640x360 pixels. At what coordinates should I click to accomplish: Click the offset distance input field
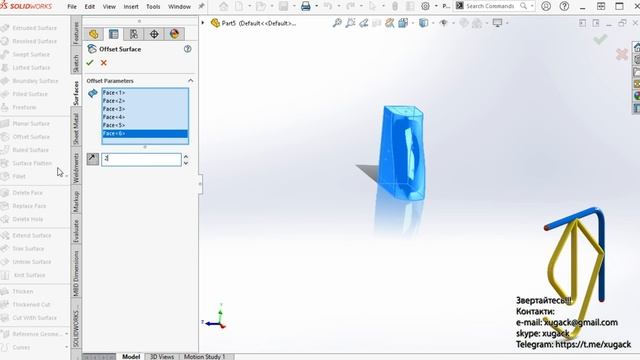tap(141, 159)
